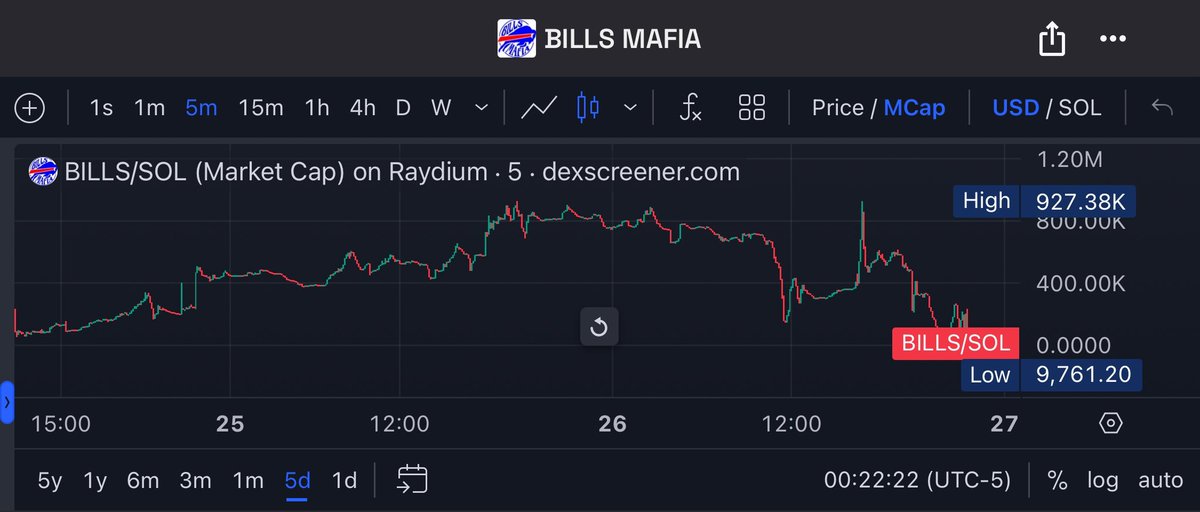Tap the BILLS MAFIA logo in header

pos(518,39)
